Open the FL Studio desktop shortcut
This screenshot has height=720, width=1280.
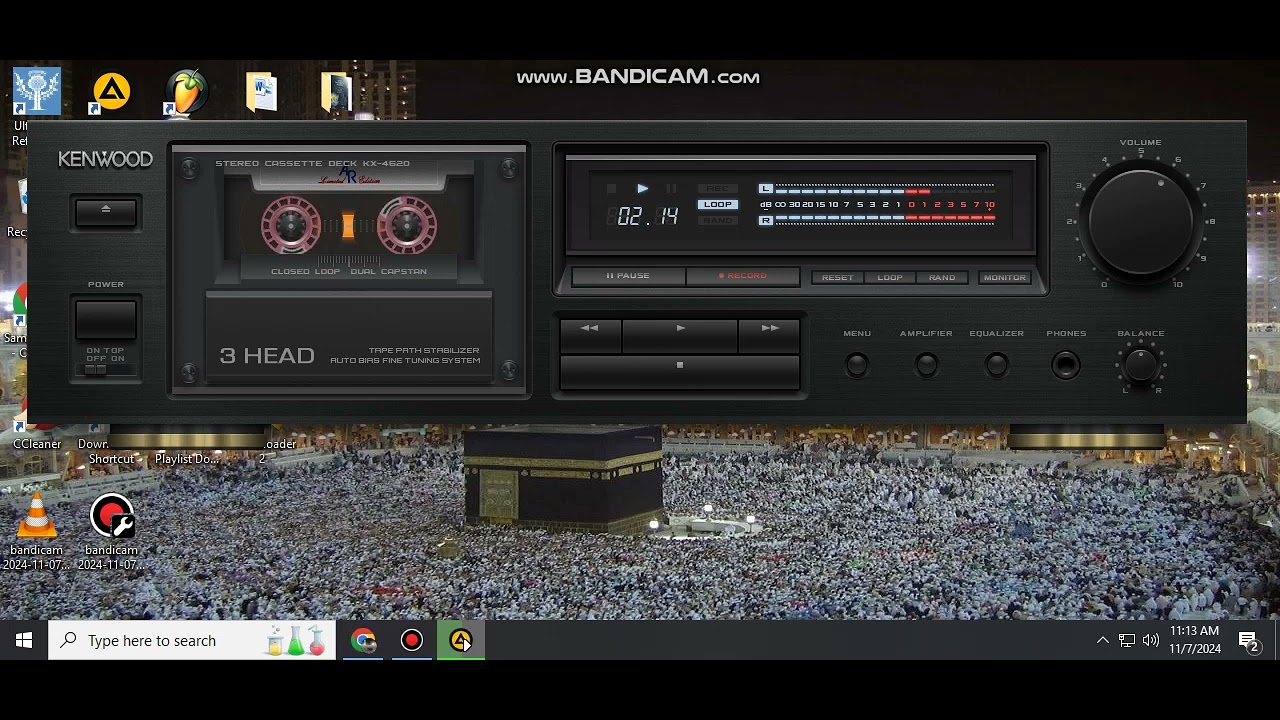(x=187, y=92)
